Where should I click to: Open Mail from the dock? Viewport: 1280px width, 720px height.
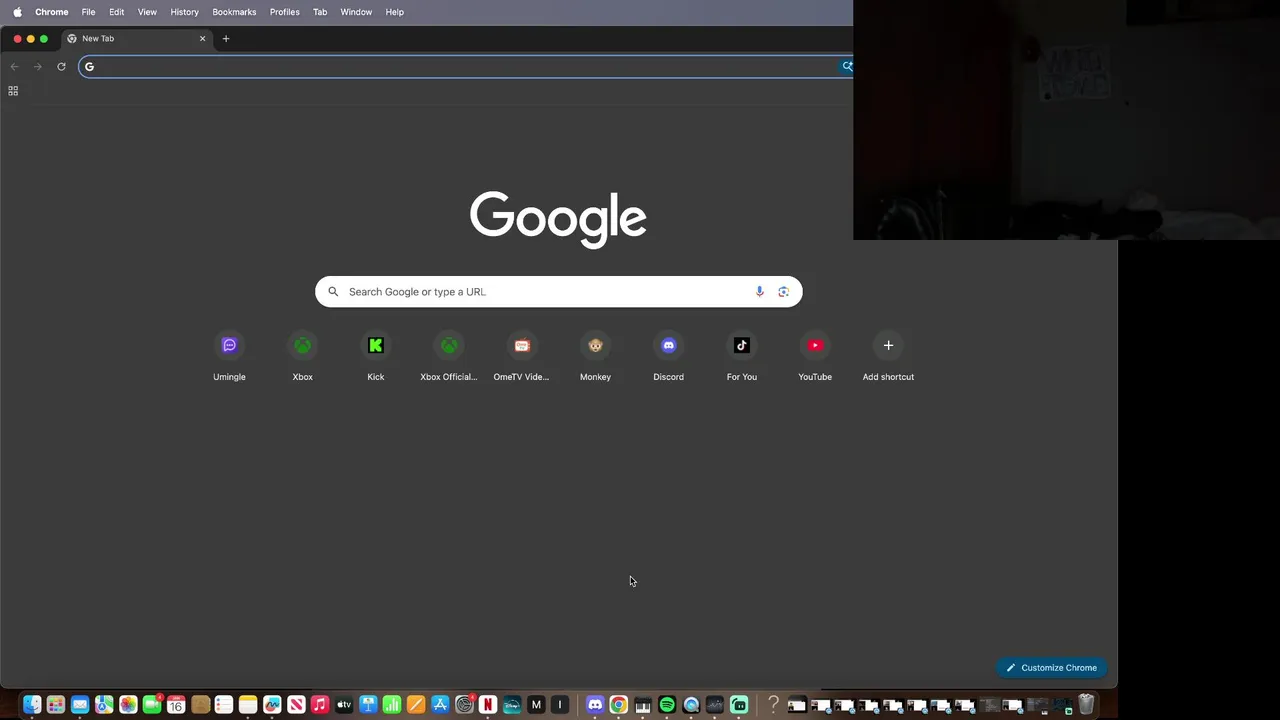(x=80, y=705)
